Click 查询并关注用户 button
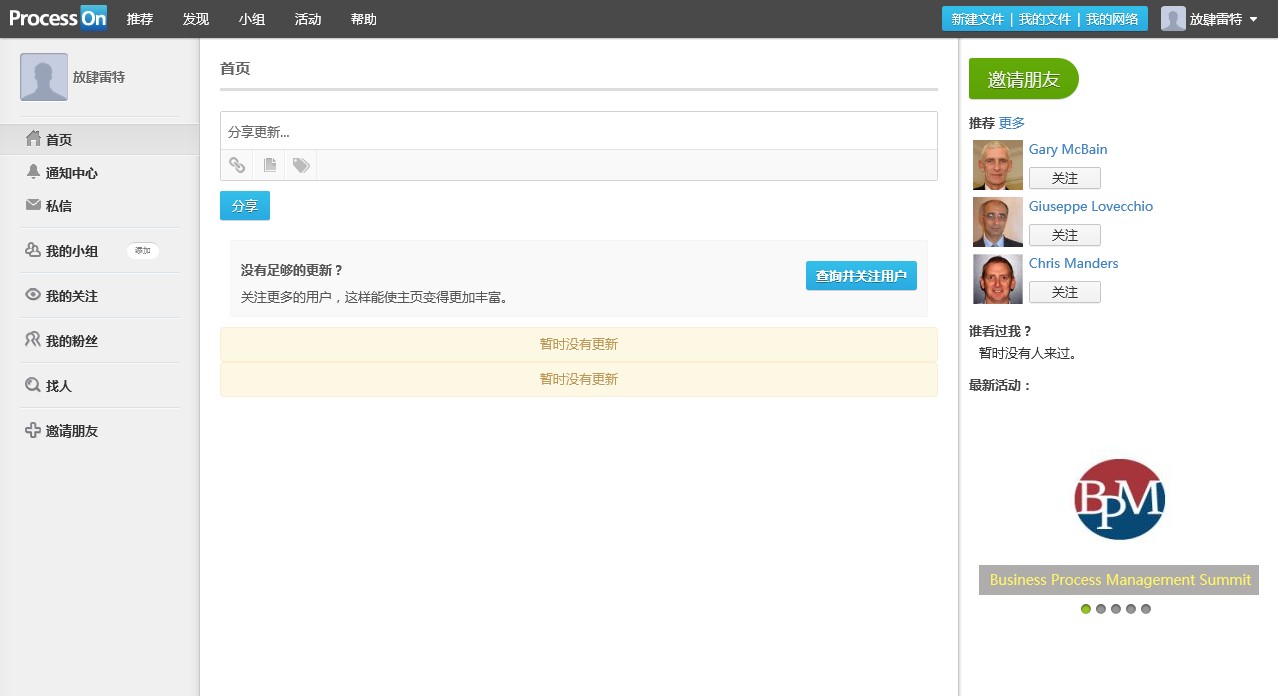1278x696 pixels. (861, 276)
